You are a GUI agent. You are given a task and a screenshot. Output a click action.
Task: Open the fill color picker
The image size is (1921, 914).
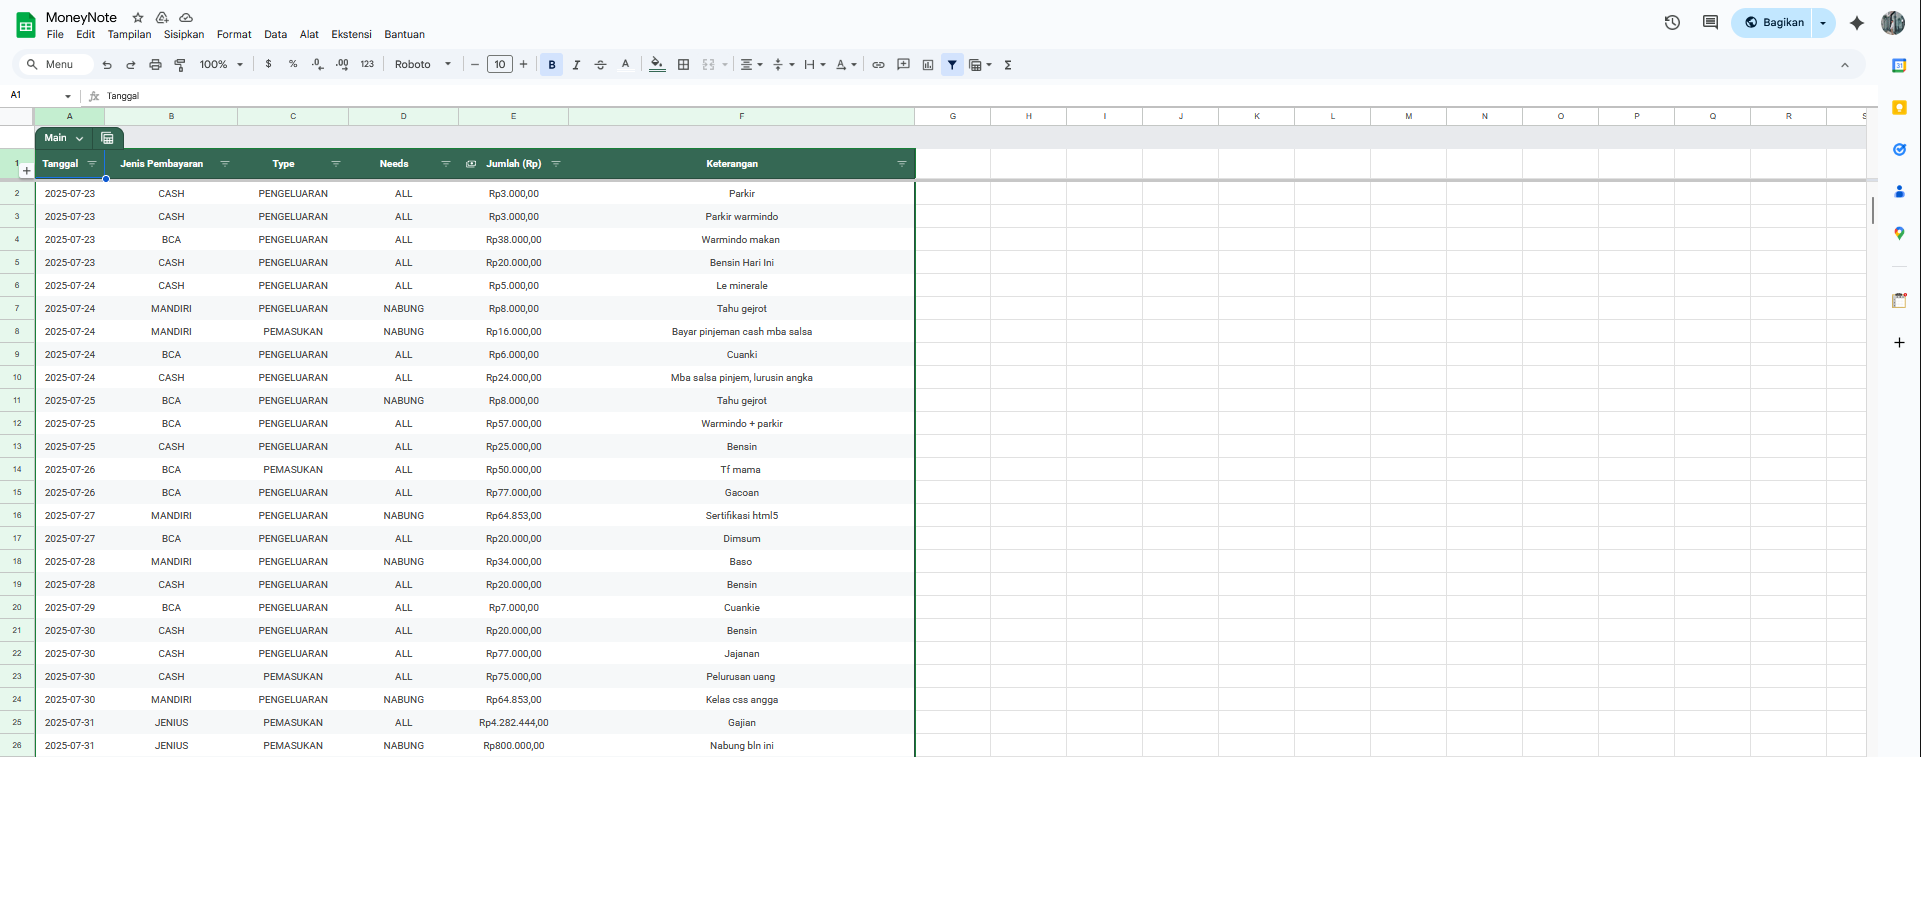(657, 65)
